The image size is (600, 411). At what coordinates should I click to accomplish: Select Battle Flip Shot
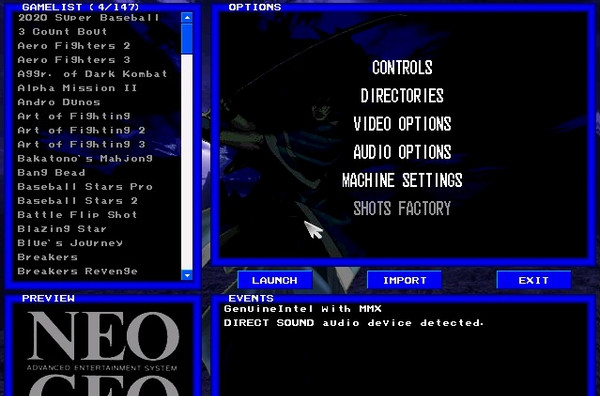(78, 215)
